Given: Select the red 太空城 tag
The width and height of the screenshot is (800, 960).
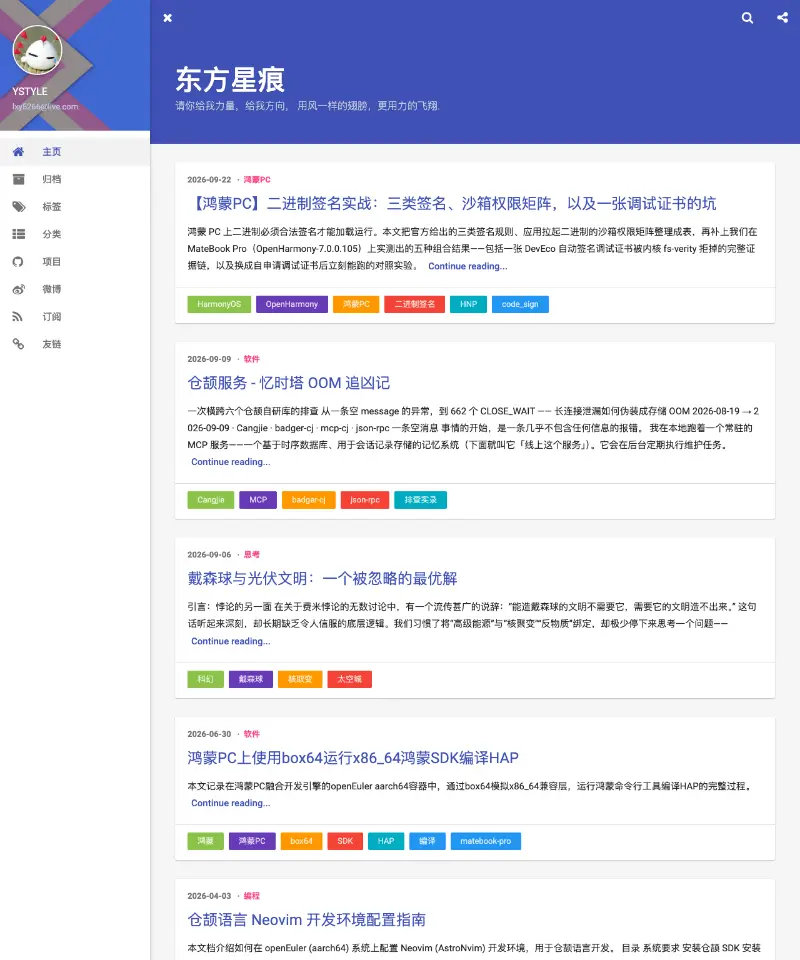Looking at the screenshot, I should click(350, 679).
